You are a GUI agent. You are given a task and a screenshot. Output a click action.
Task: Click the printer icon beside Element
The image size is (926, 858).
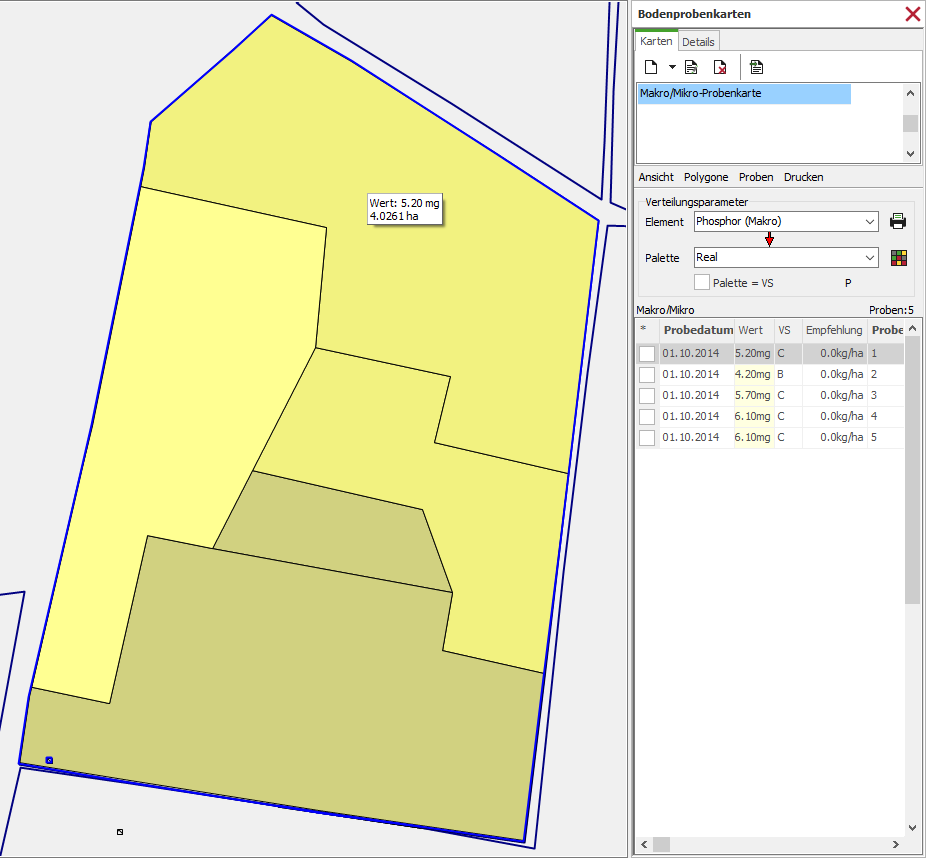898,221
